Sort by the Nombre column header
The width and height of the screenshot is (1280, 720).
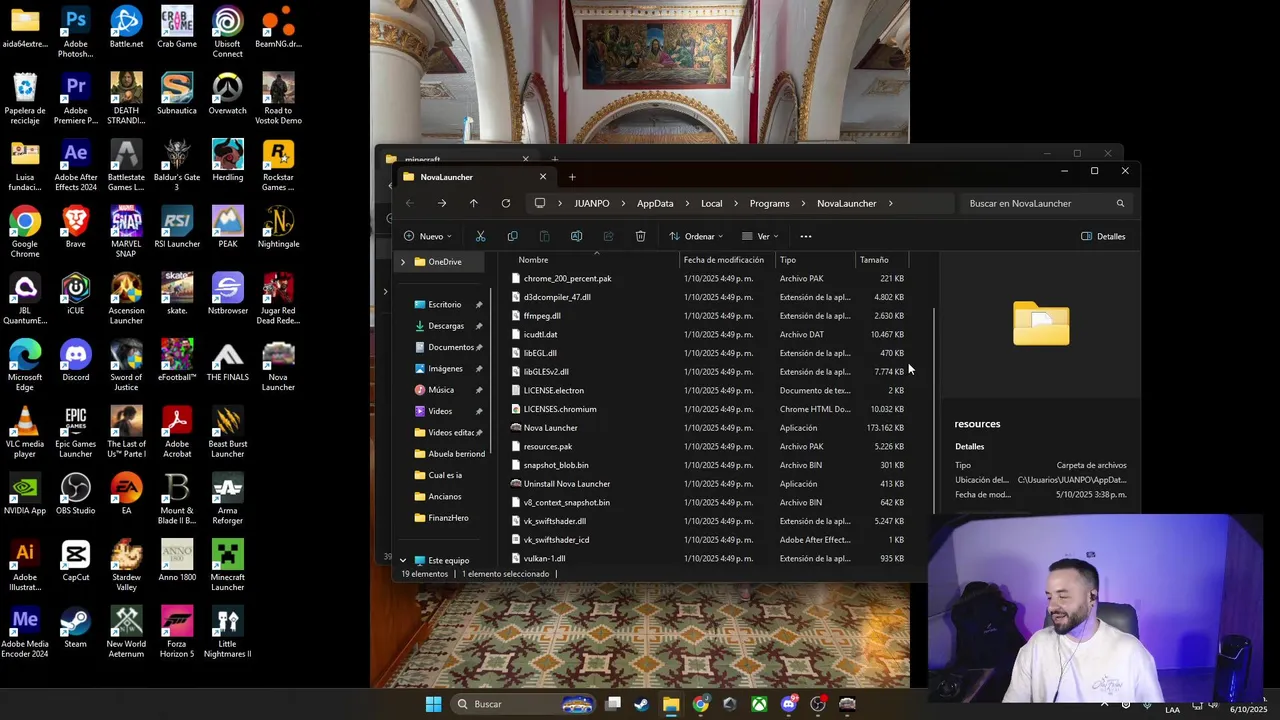click(x=596, y=260)
